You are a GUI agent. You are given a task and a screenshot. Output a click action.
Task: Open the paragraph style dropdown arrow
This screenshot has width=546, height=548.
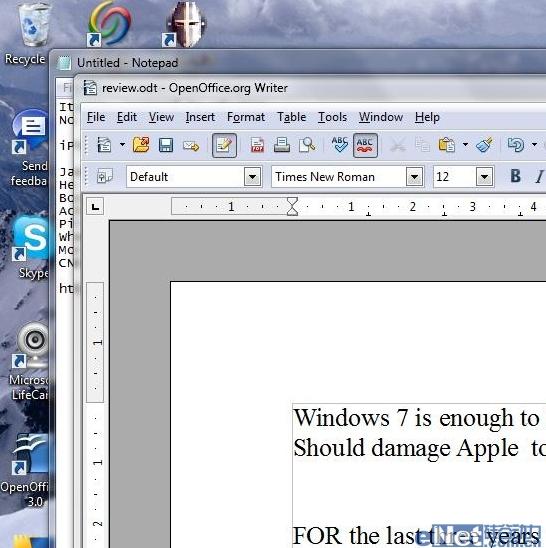[252, 177]
